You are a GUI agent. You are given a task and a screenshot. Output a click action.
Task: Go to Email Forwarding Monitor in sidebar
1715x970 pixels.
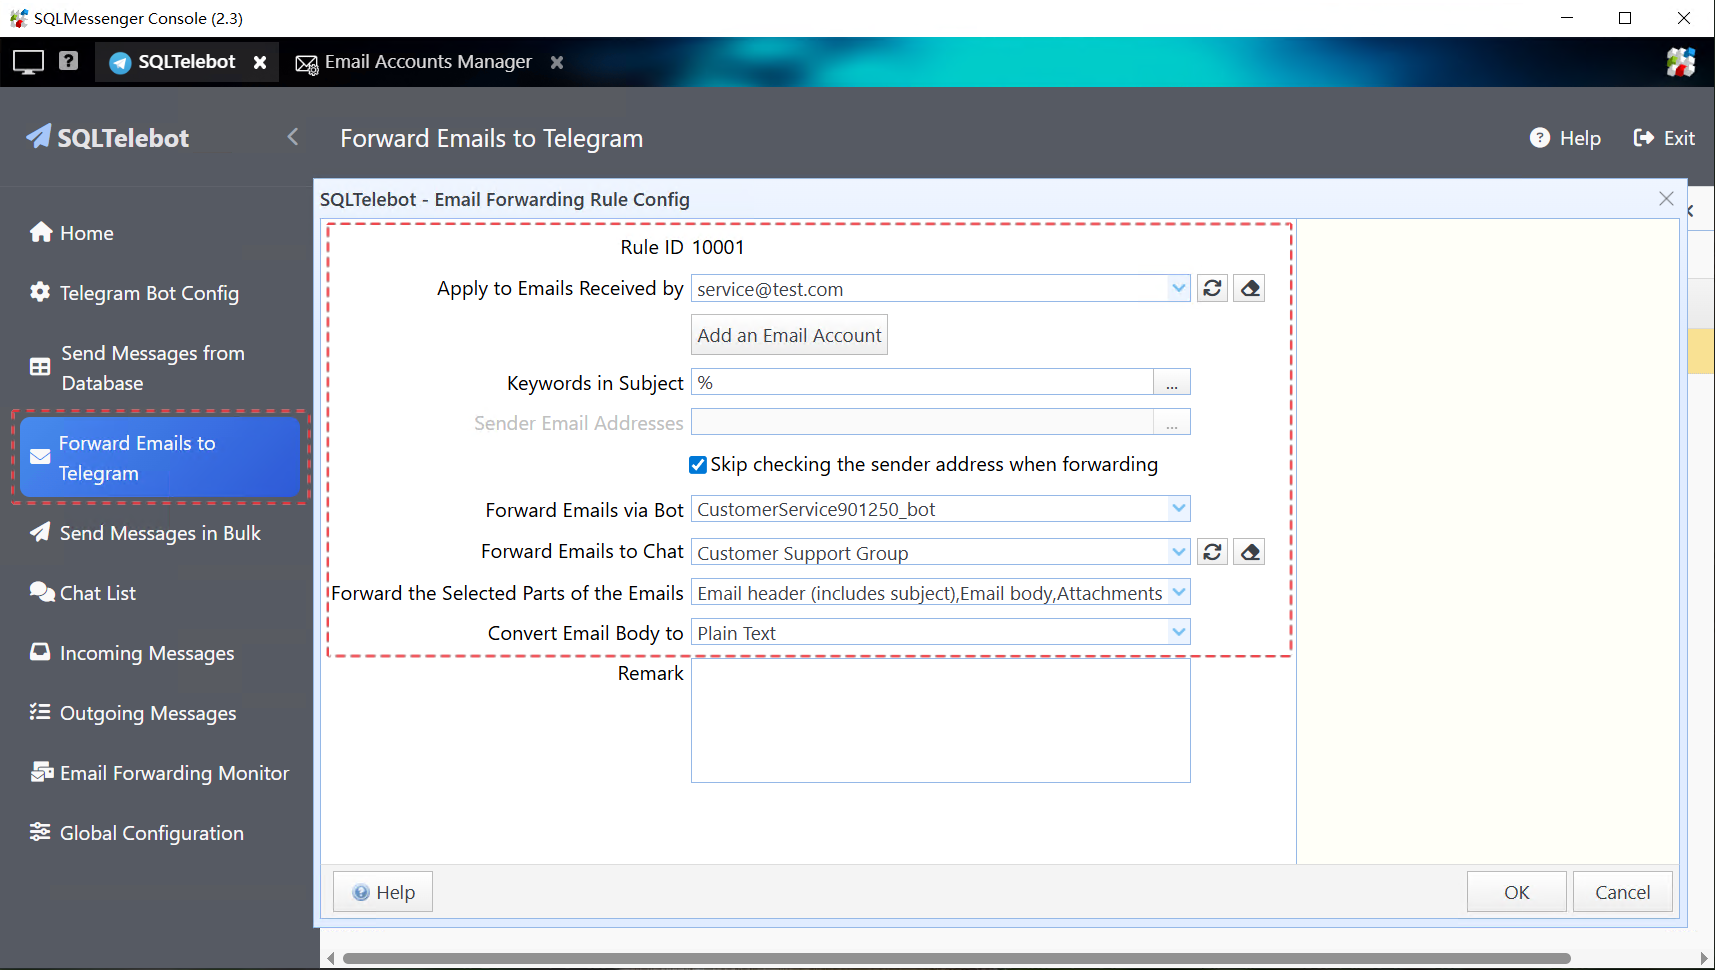174,773
